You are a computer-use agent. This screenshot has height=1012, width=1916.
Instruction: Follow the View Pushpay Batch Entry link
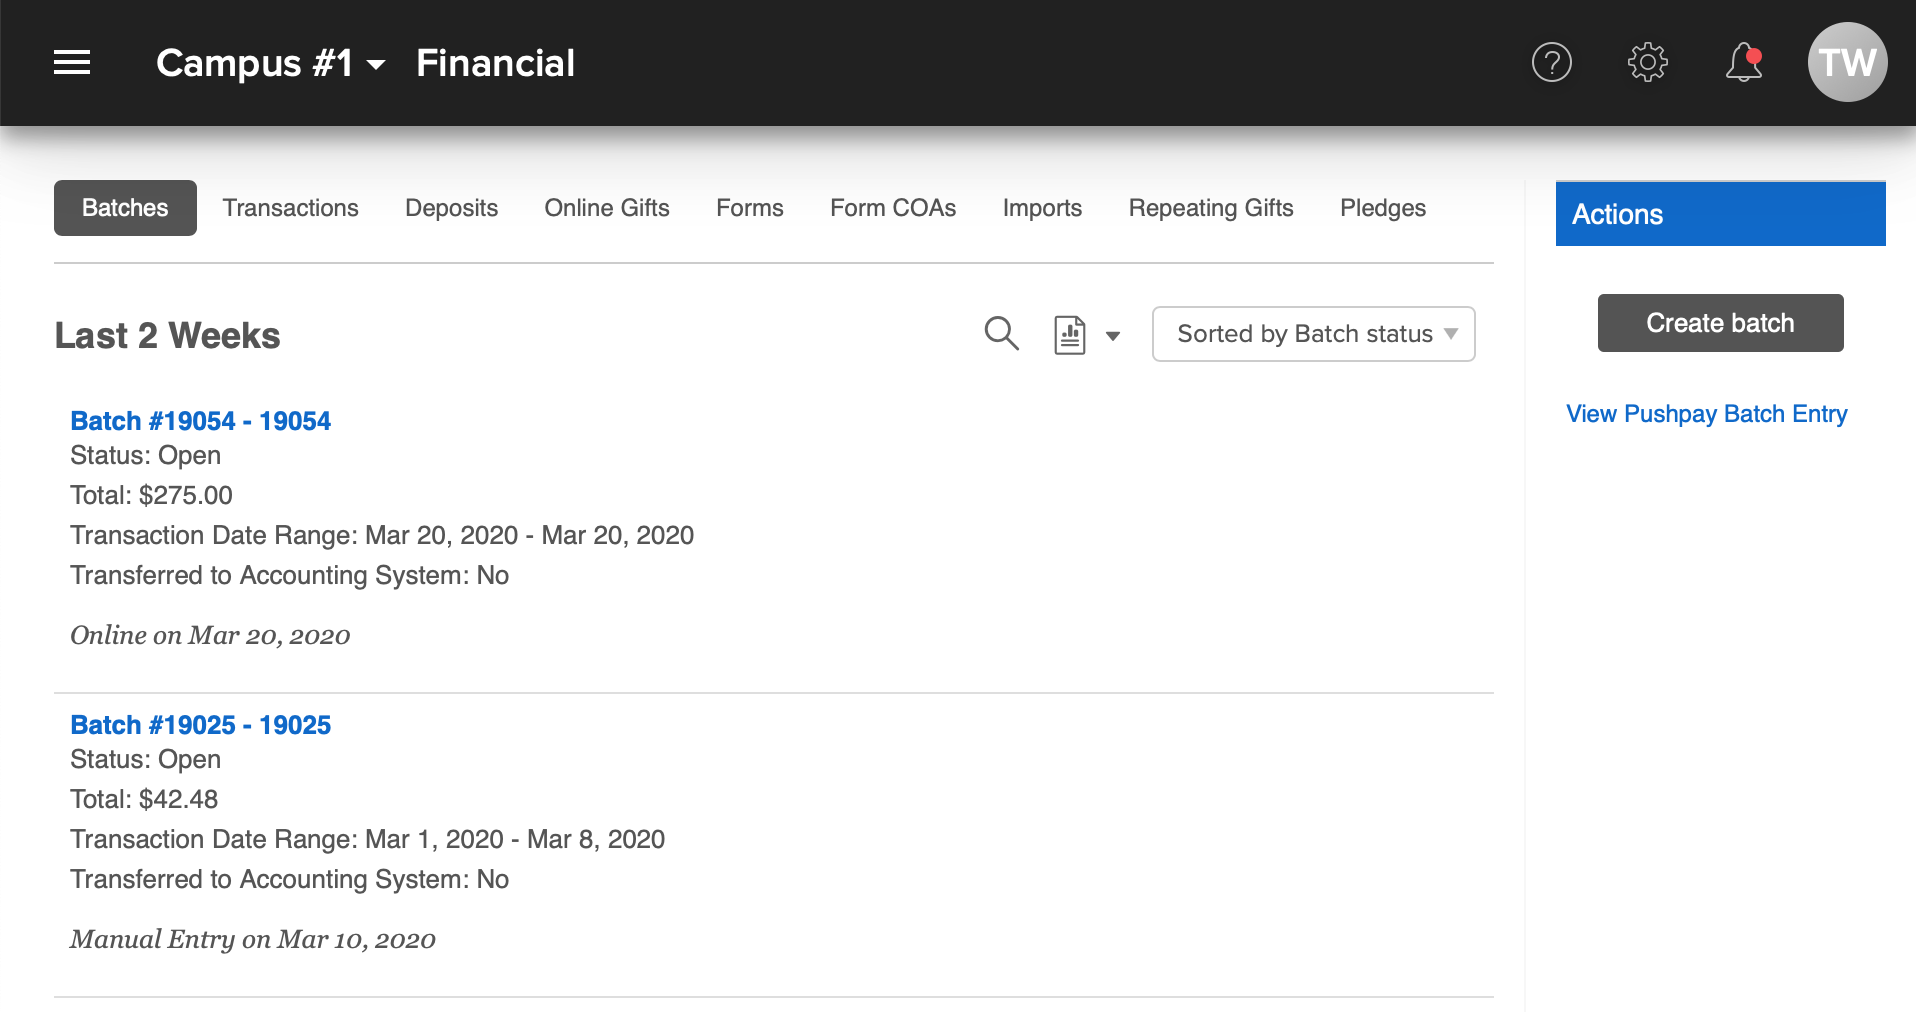coord(1706,414)
